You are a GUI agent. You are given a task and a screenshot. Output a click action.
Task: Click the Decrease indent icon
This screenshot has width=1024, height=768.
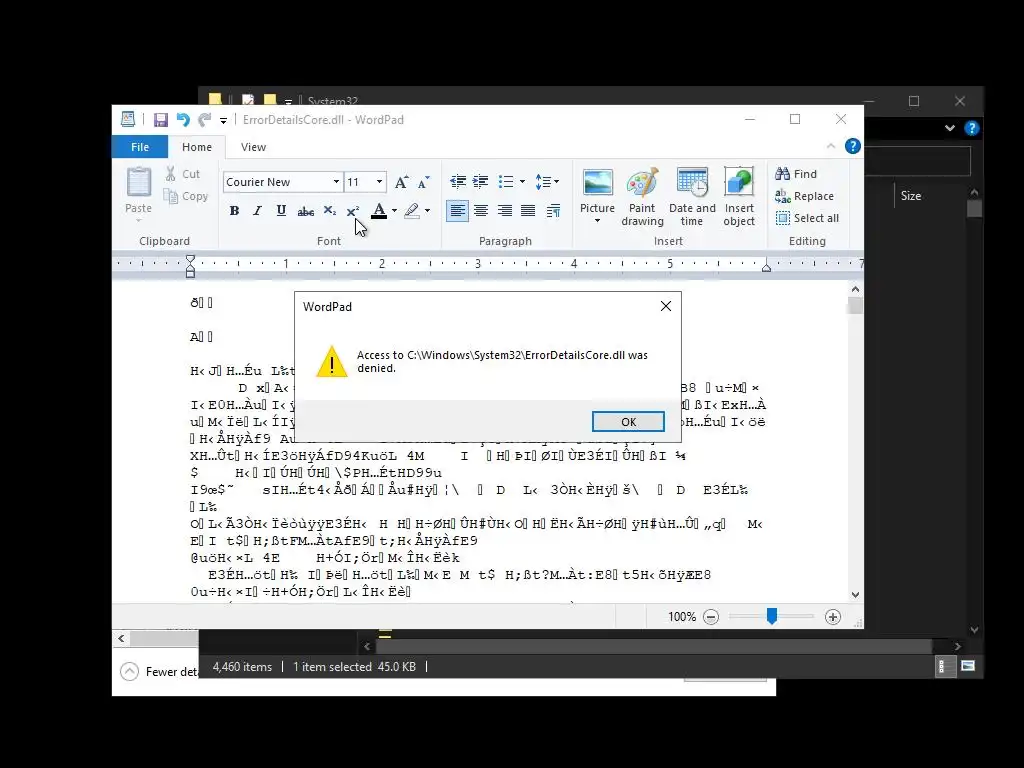point(458,182)
